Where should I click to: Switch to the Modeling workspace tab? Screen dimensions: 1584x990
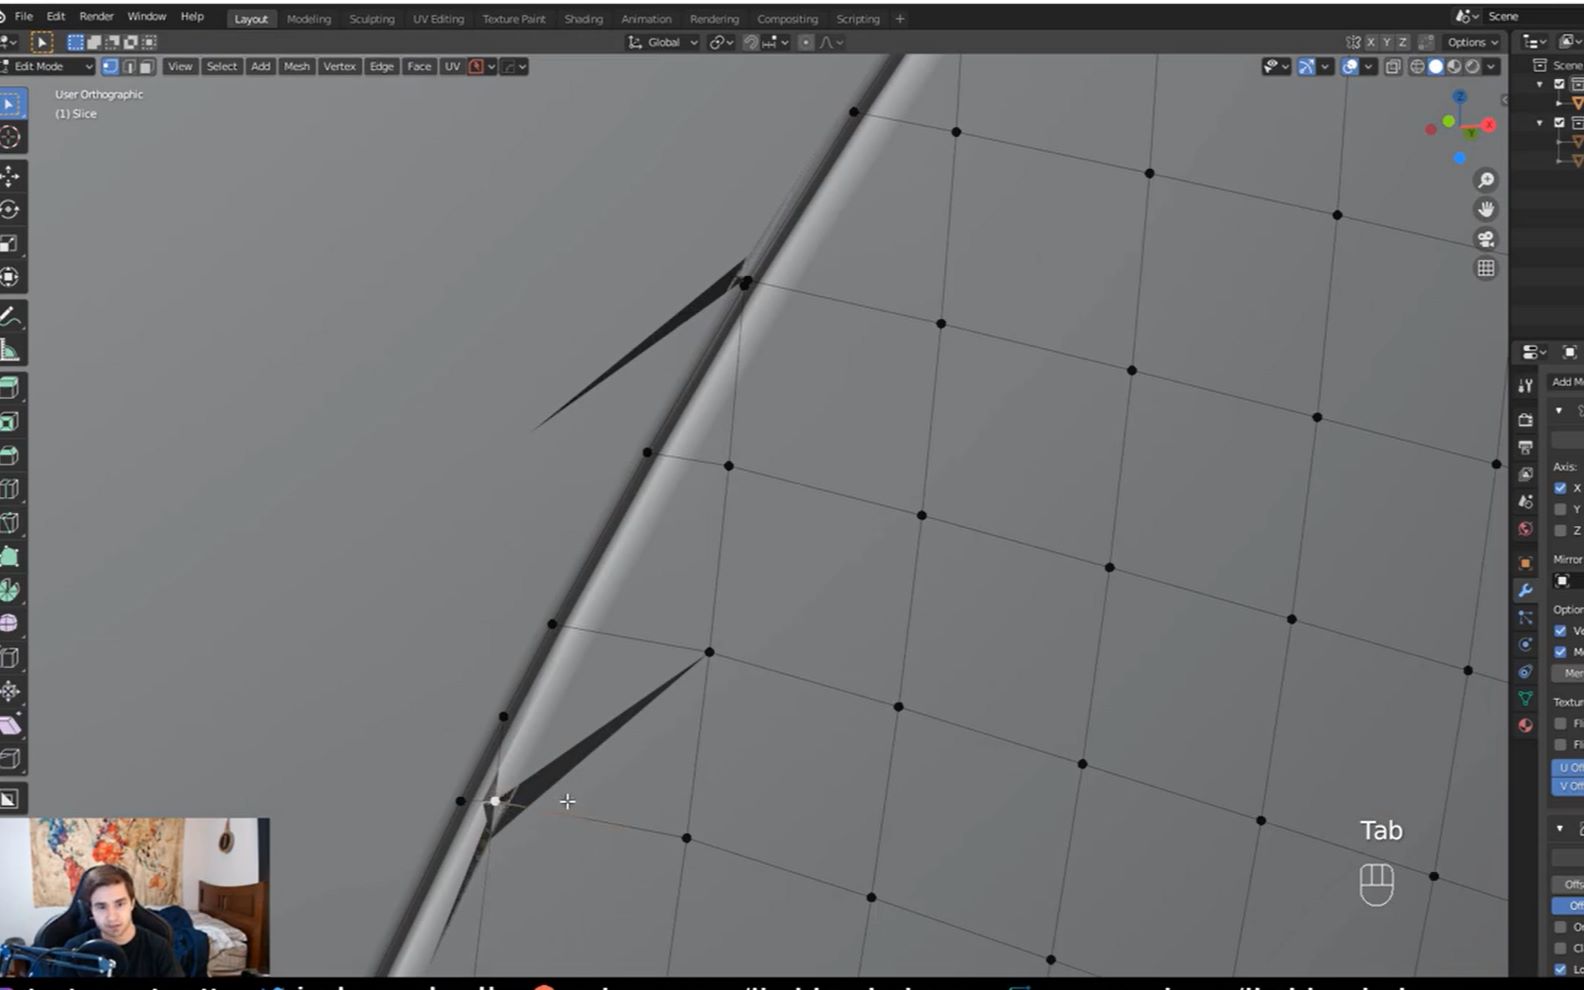pos(309,19)
